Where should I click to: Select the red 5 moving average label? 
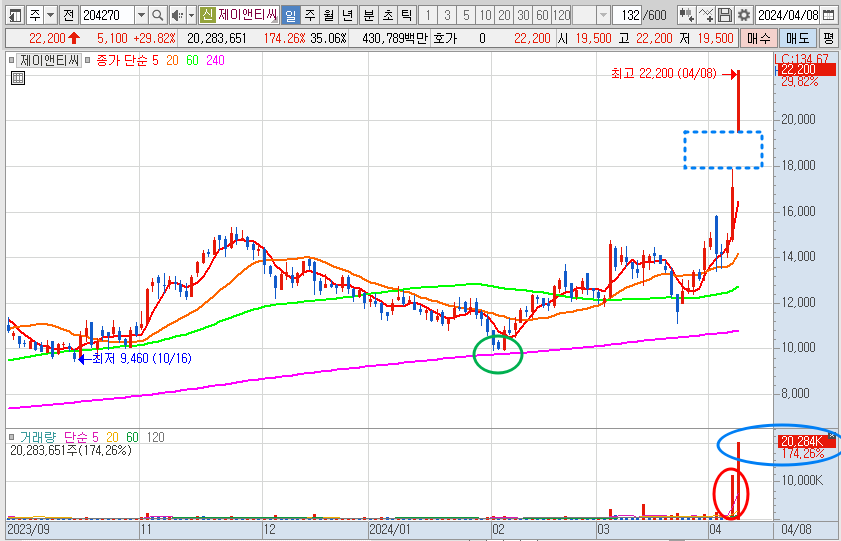155,61
